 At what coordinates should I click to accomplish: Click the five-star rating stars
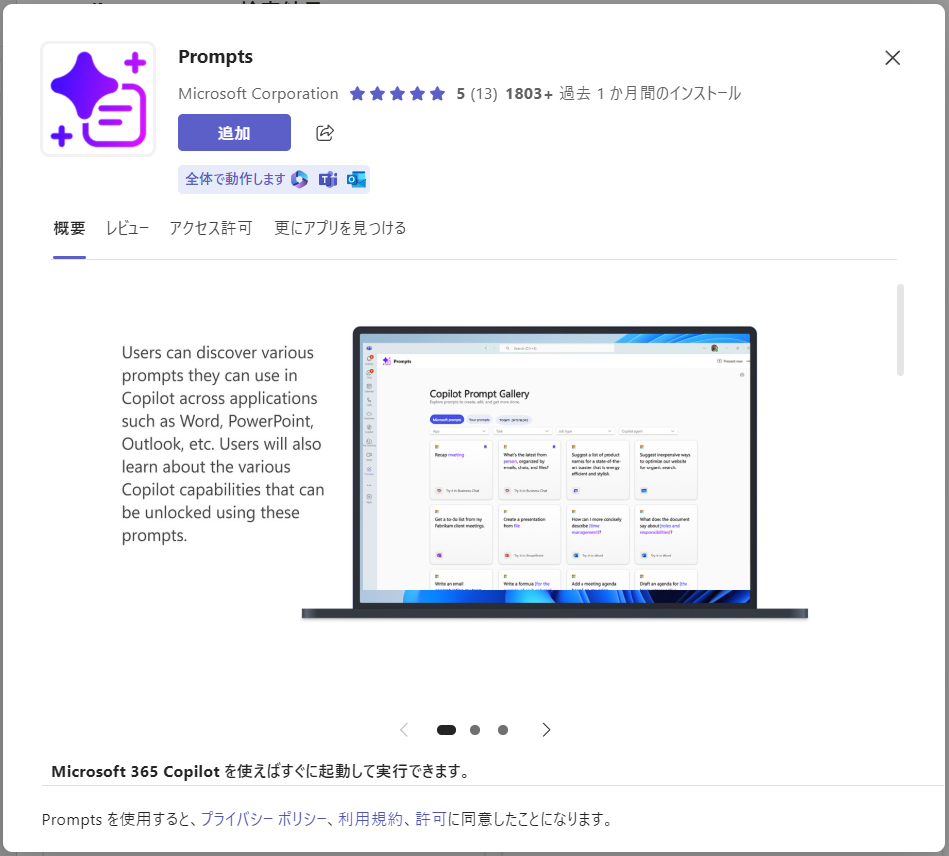pos(398,94)
